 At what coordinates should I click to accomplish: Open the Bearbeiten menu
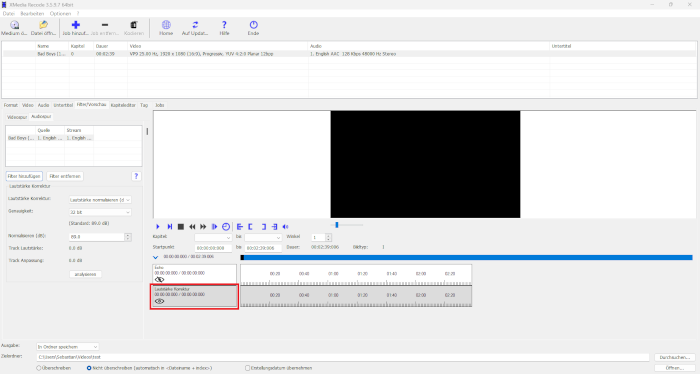click(x=32, y=14)
